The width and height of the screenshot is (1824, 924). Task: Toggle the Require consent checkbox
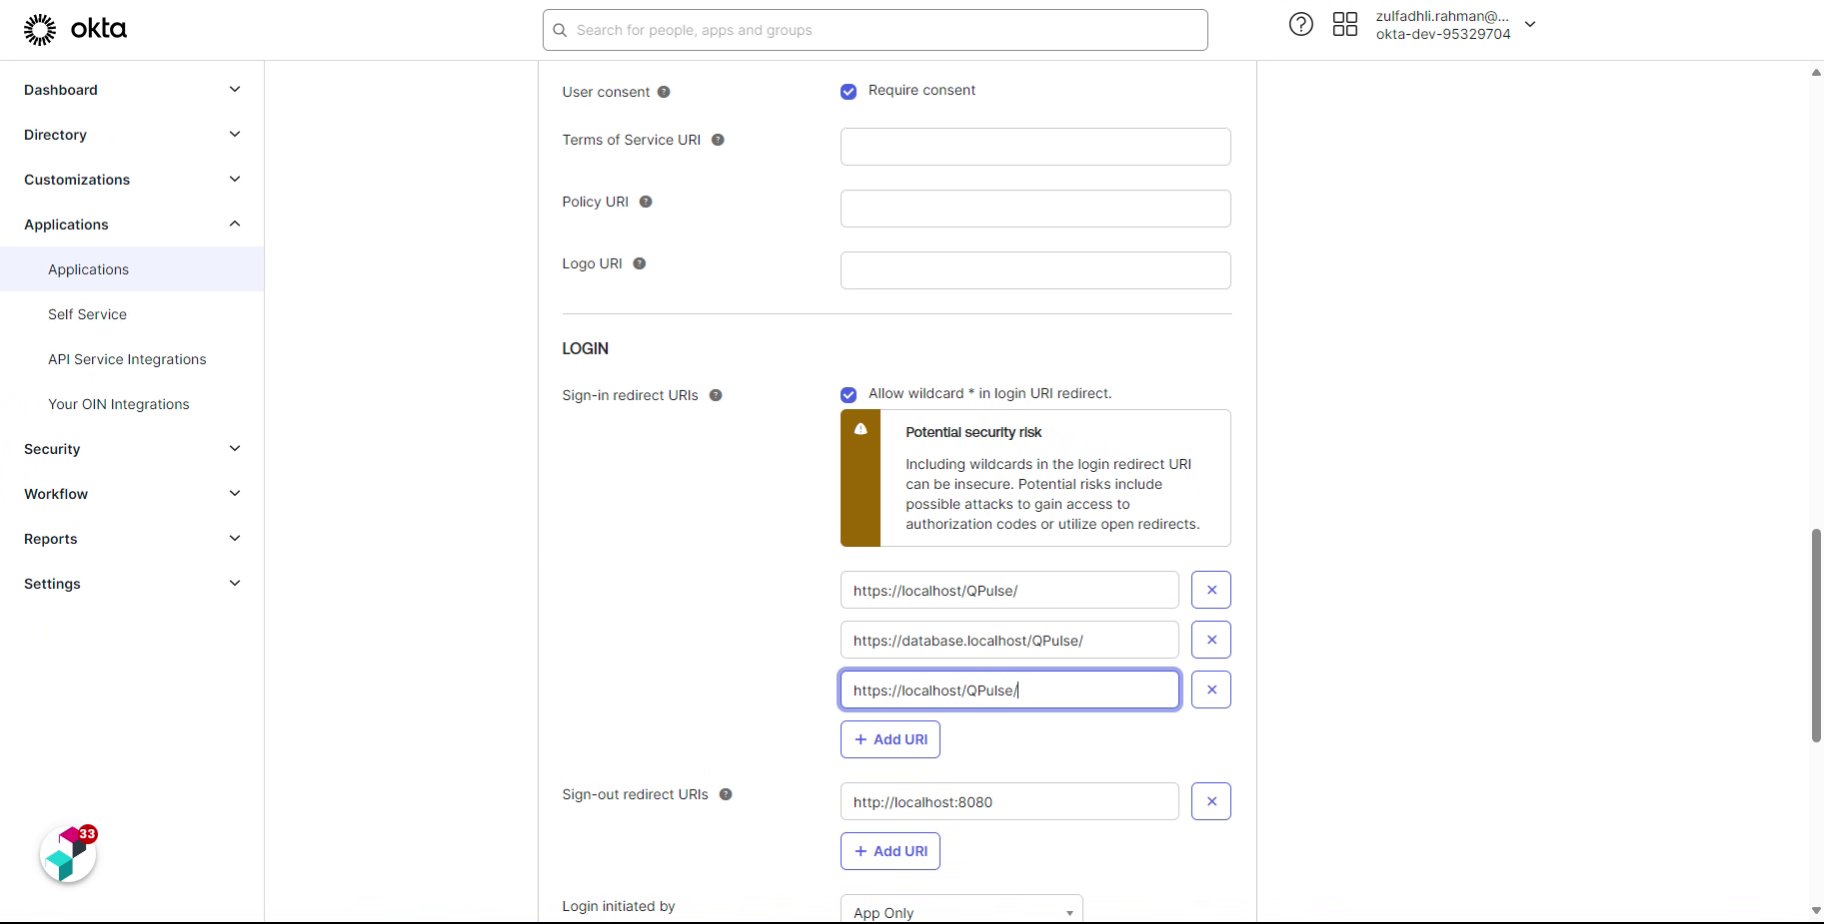849,92
